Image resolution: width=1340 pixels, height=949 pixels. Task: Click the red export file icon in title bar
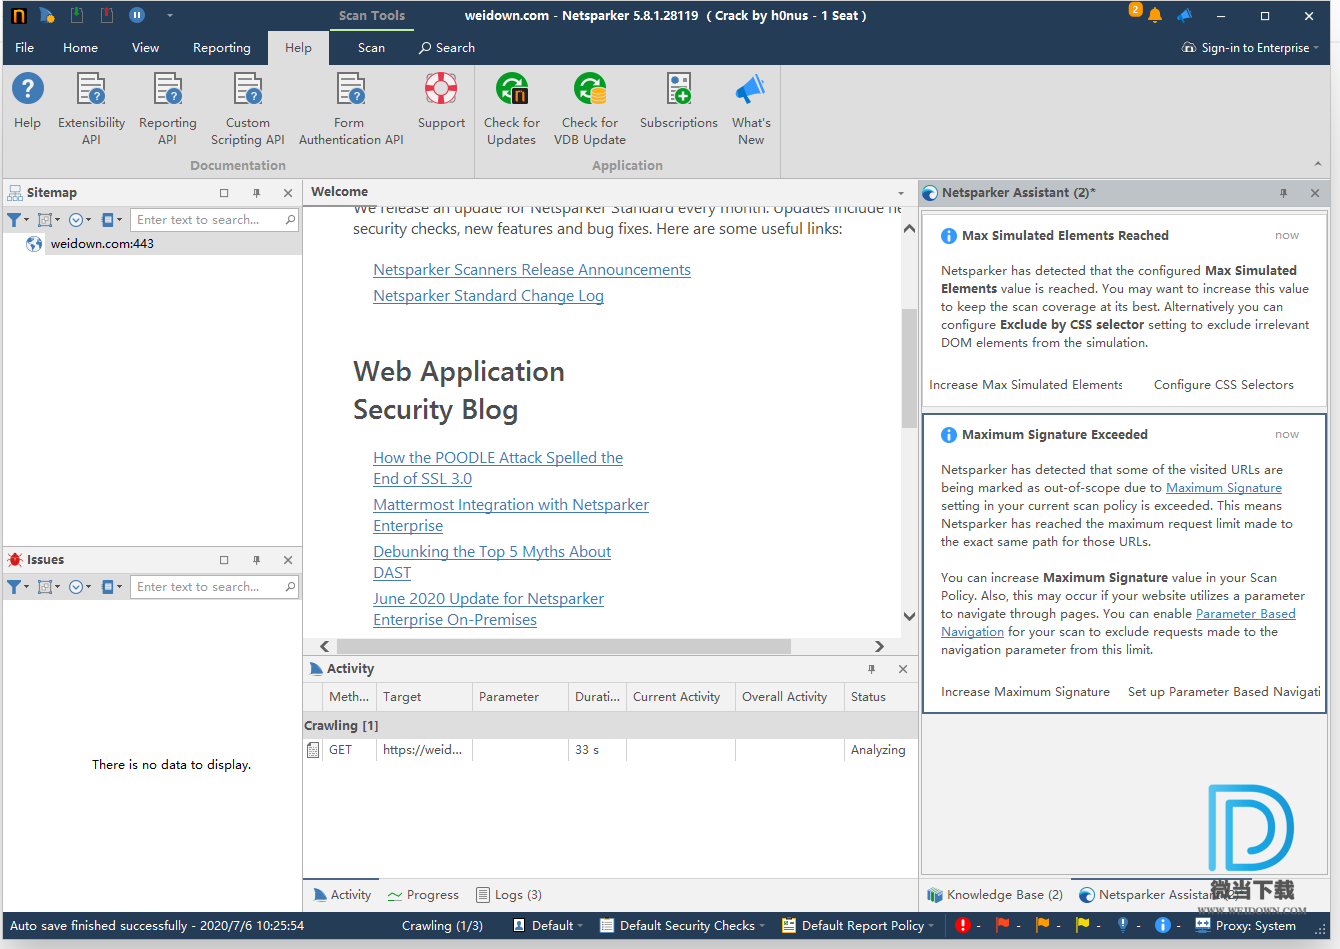click(107, 15)
